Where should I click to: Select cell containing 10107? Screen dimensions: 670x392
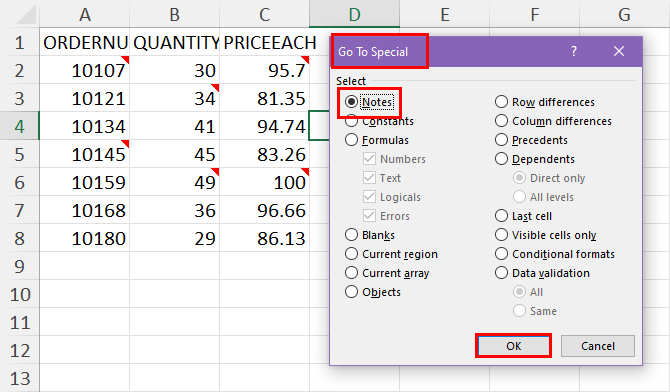tap(85, 70)
